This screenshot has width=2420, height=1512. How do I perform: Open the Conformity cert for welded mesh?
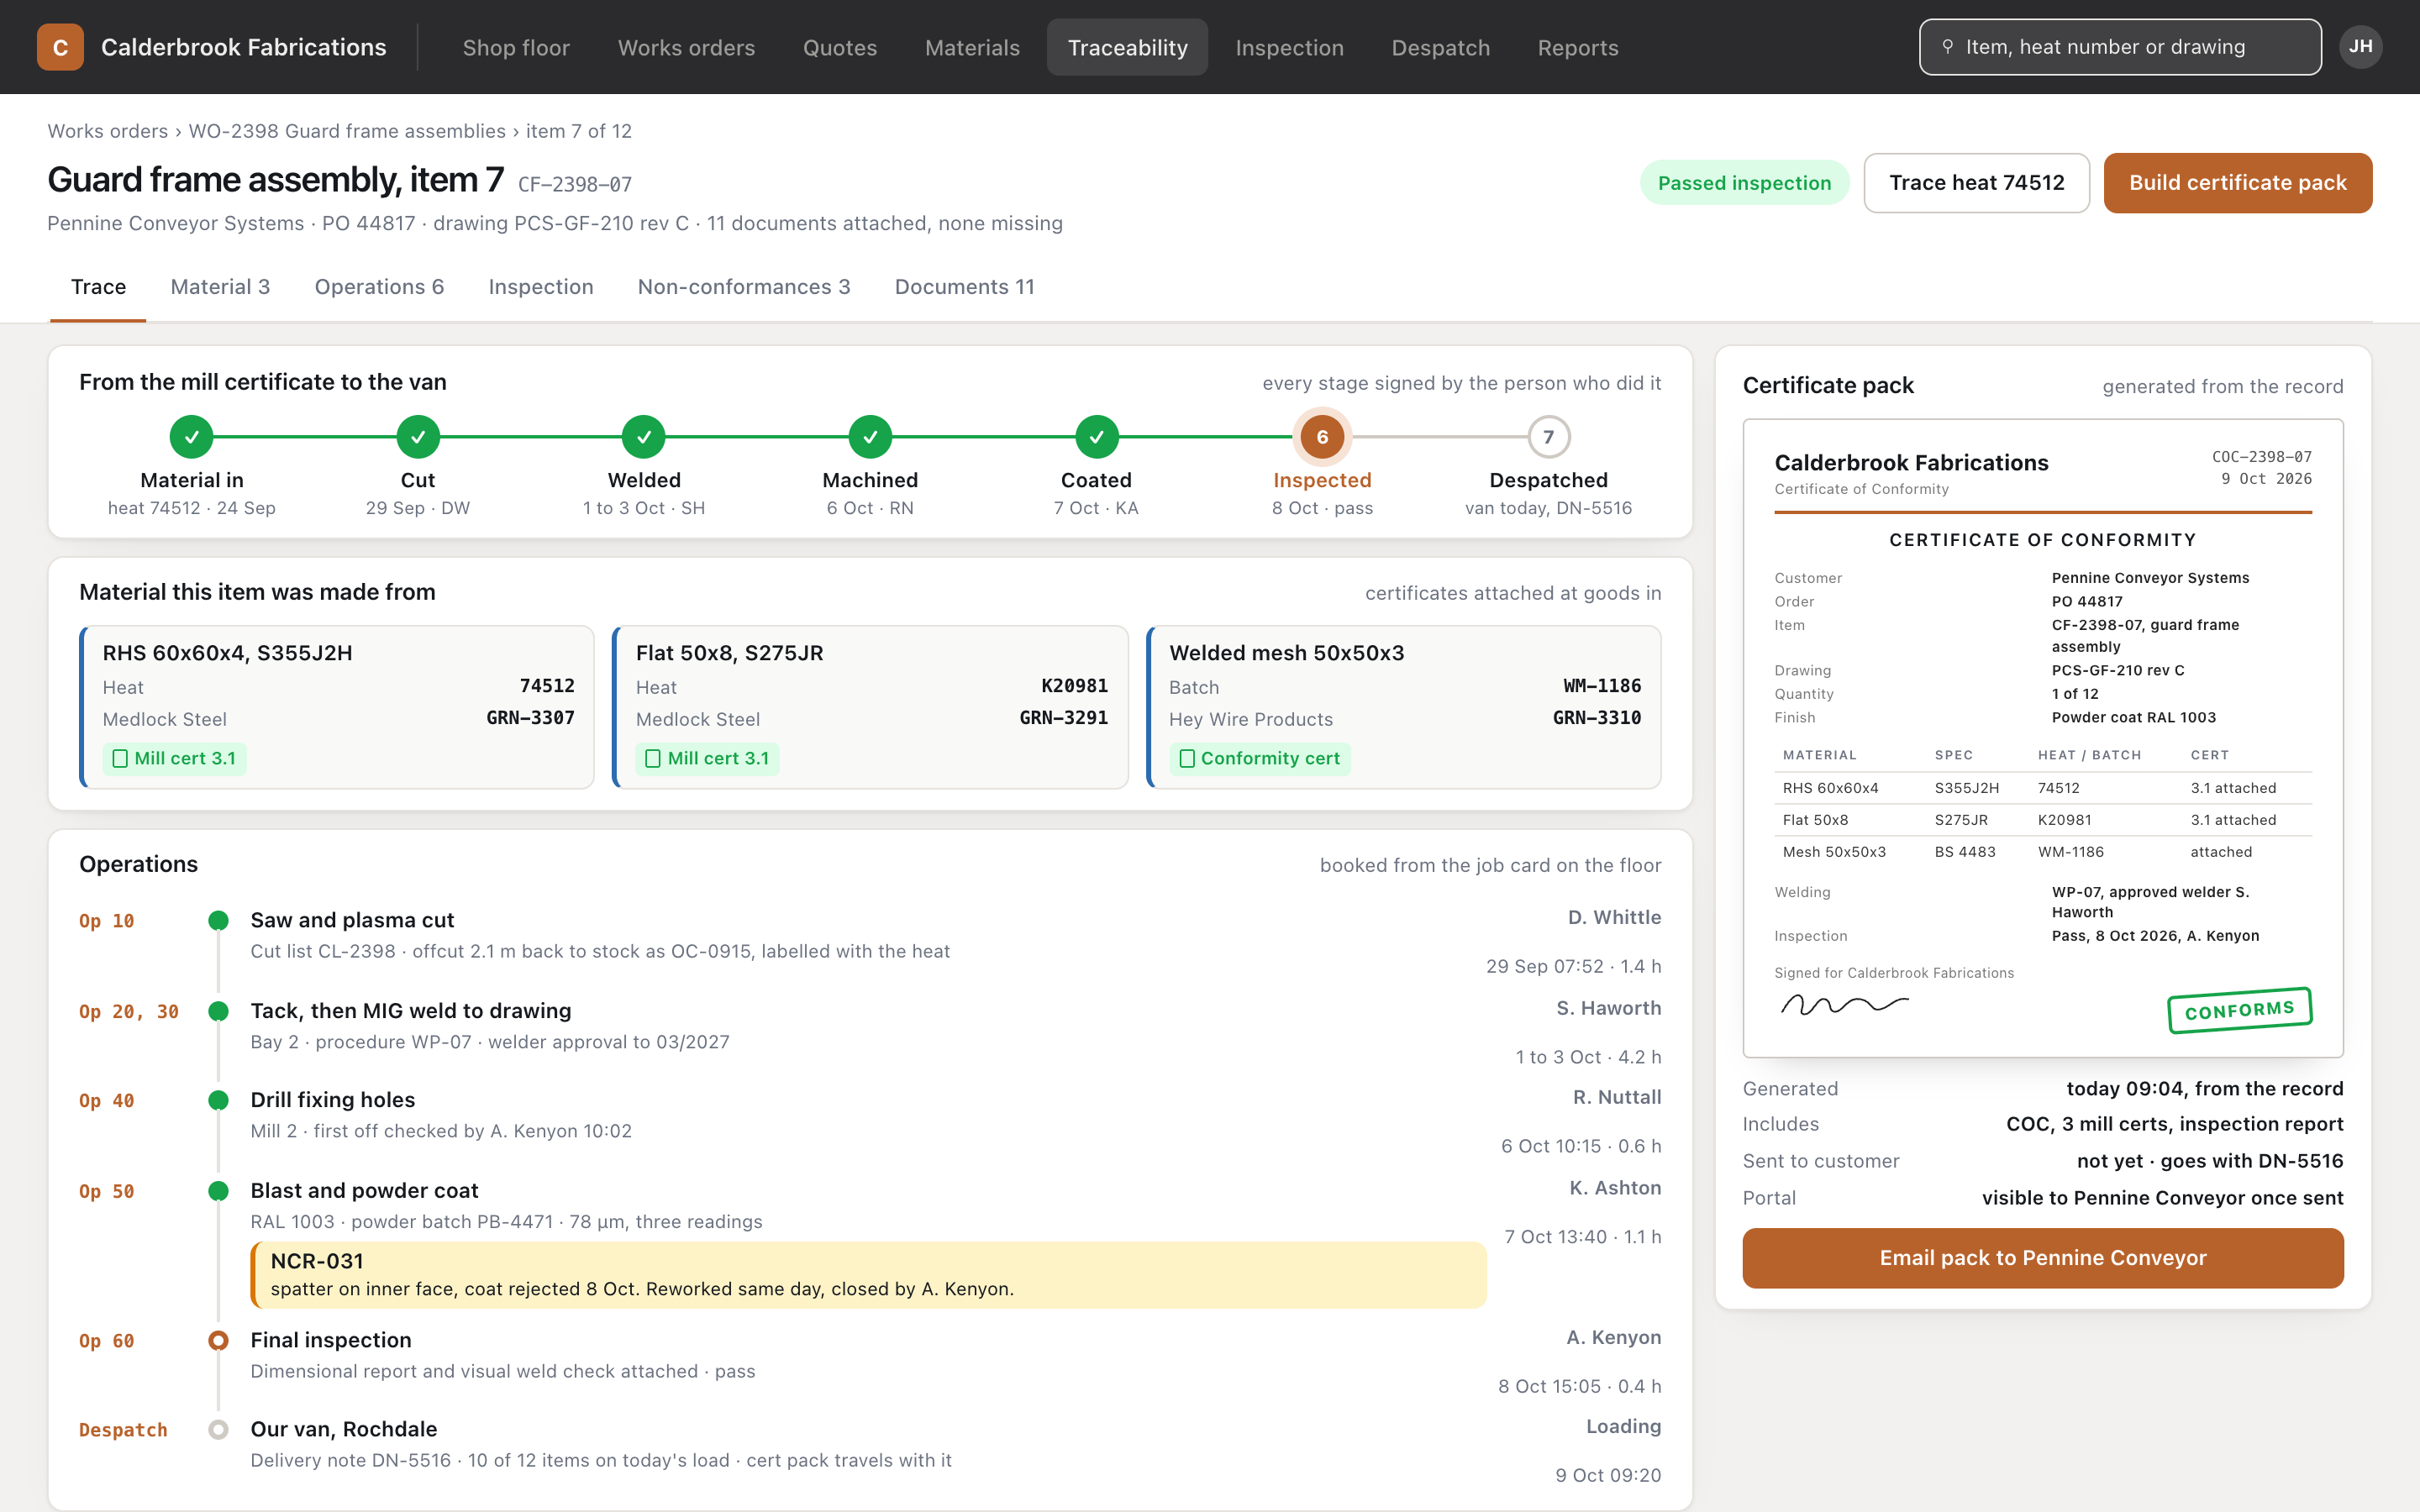[x=1259, y=759]
